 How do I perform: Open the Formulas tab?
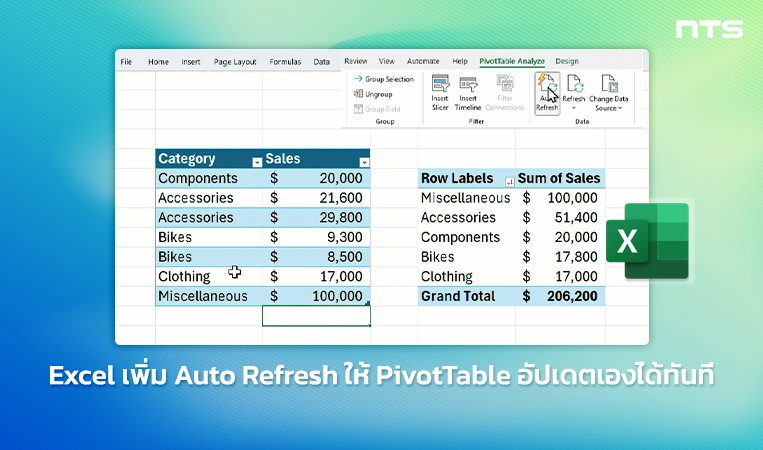285,62
